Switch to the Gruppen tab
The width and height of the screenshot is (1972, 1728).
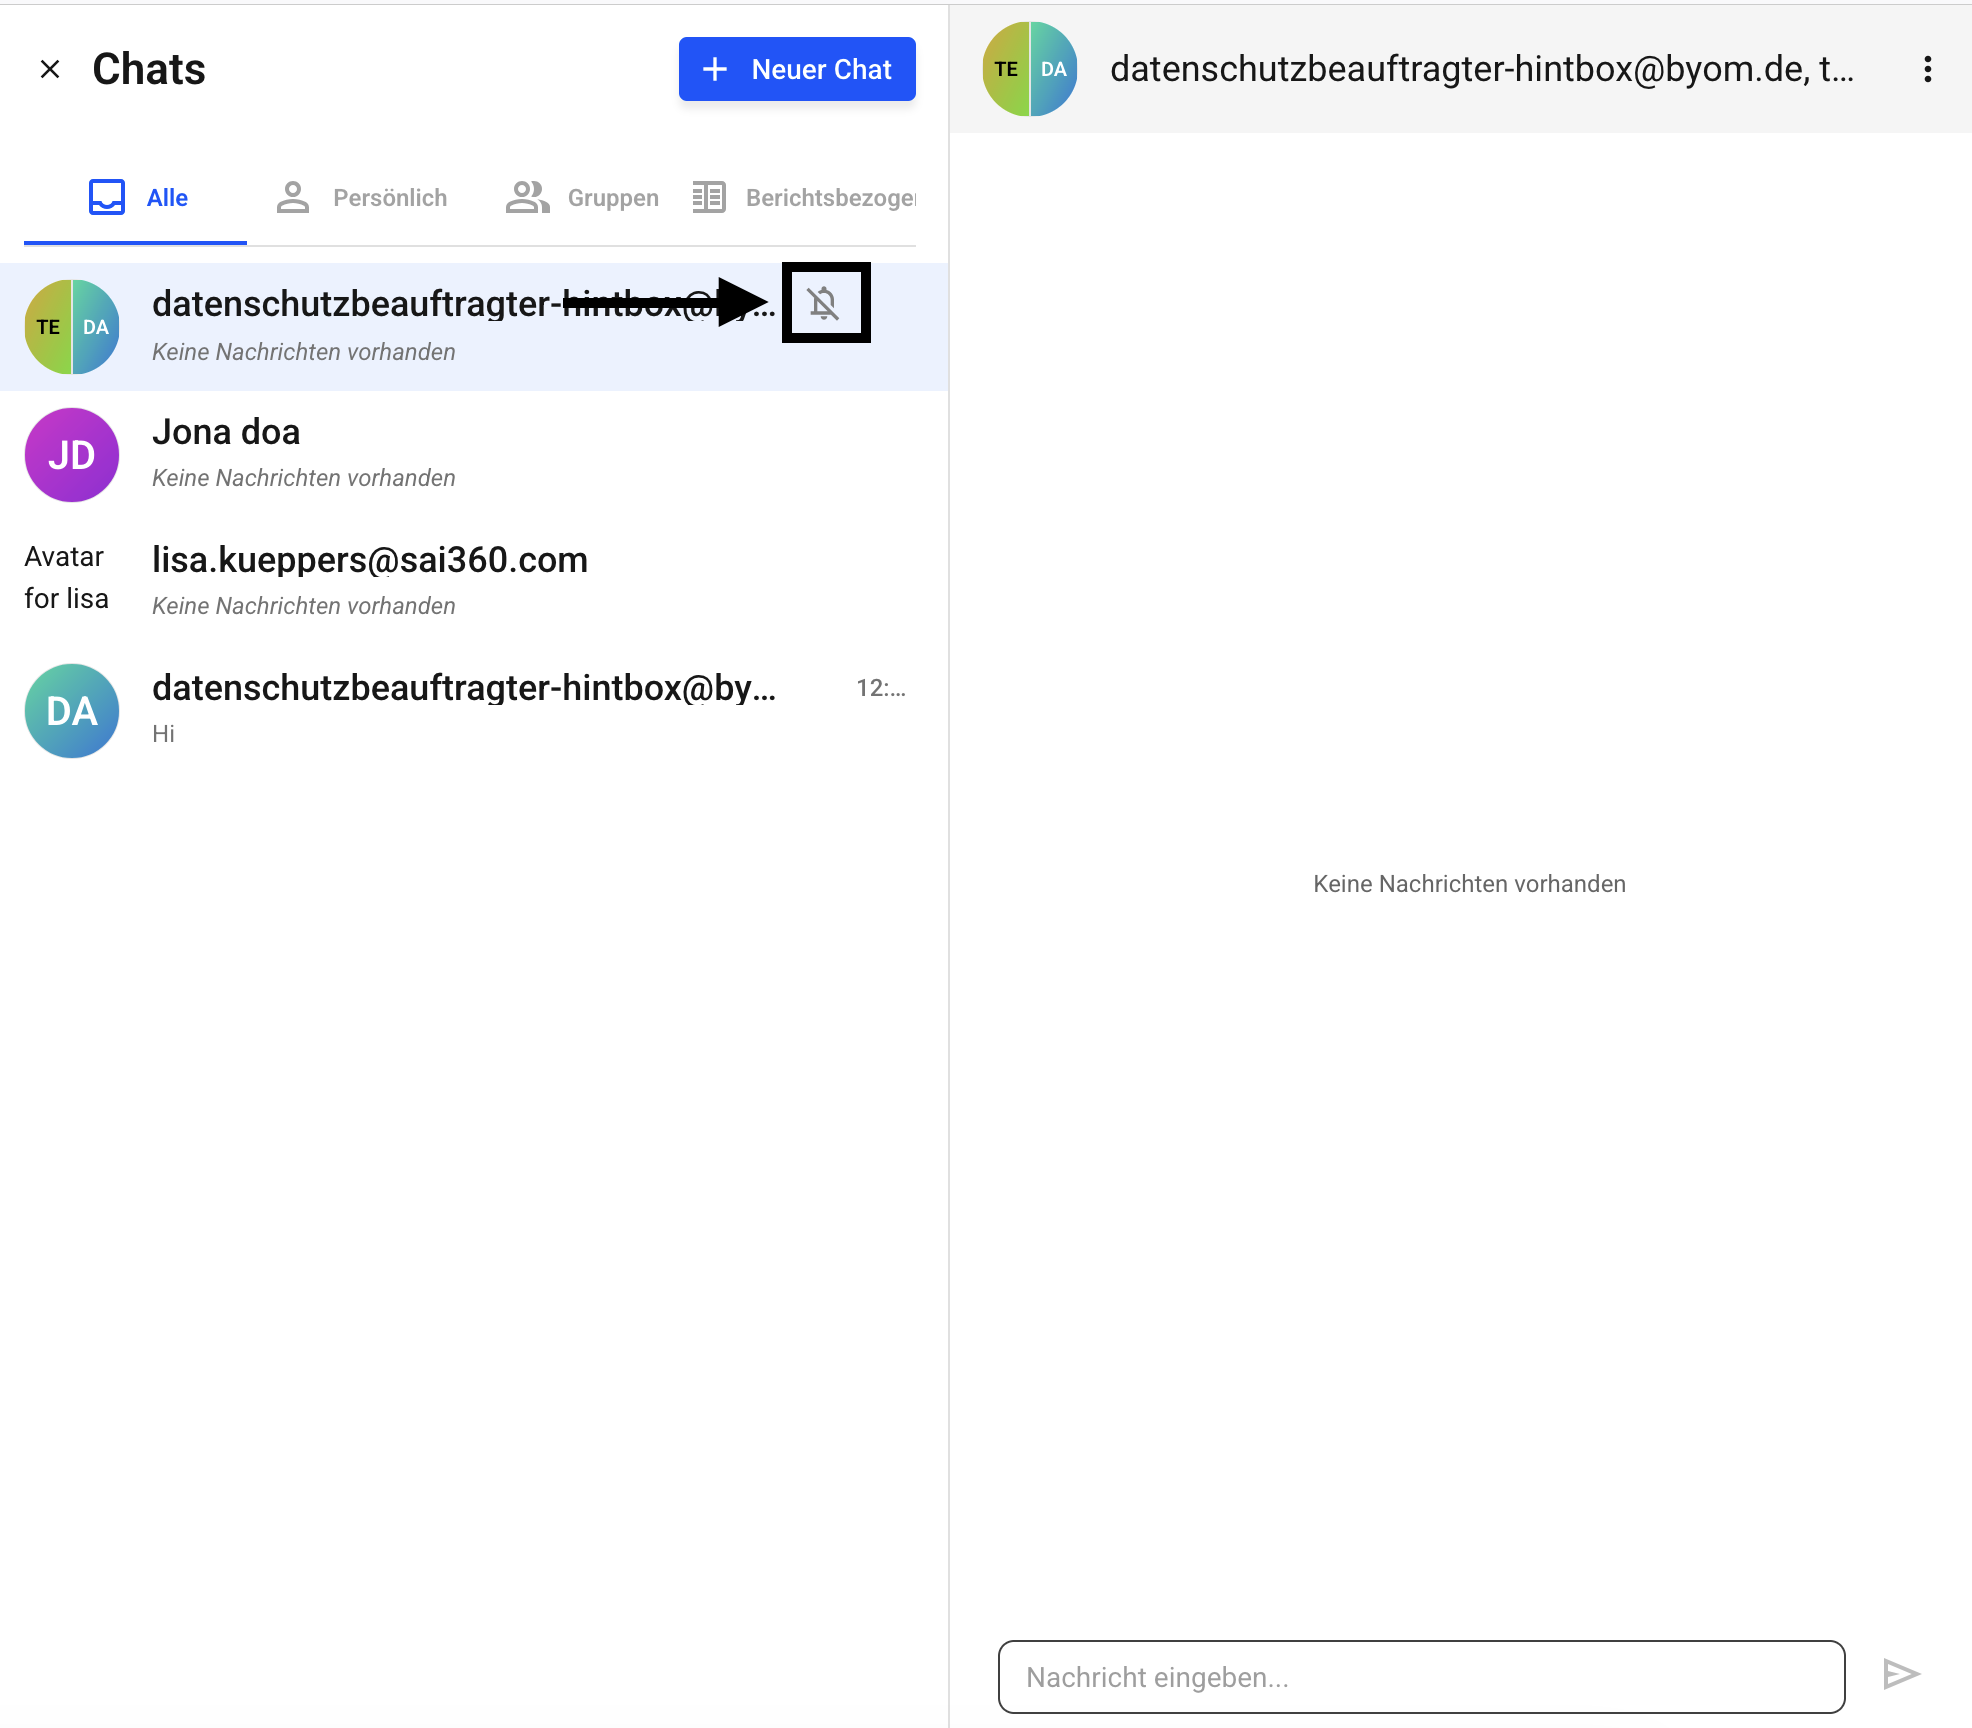(x=582, y=198)
